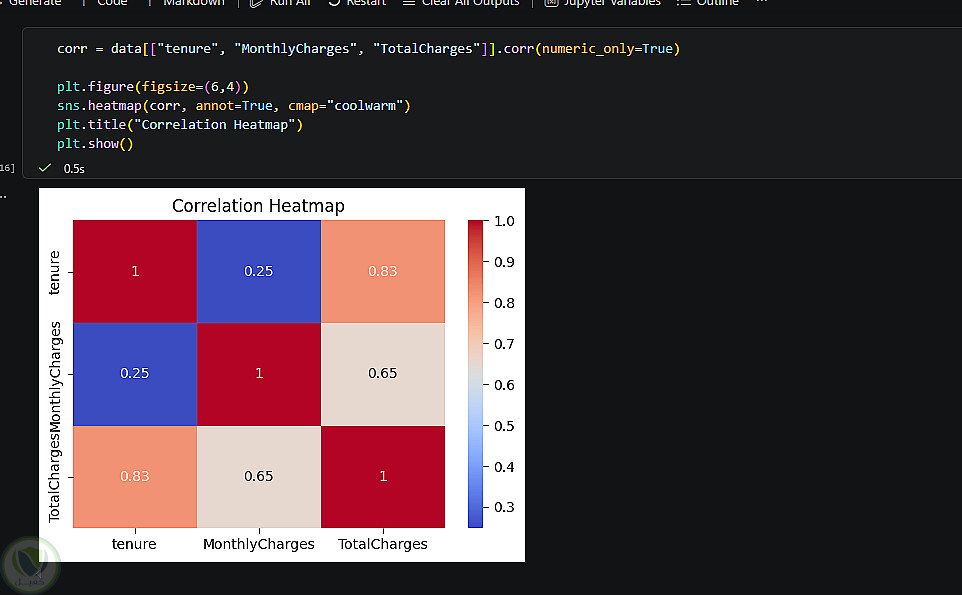Add a new Markdown cell
Screen dimensions: 962x595
click(185, 2)
